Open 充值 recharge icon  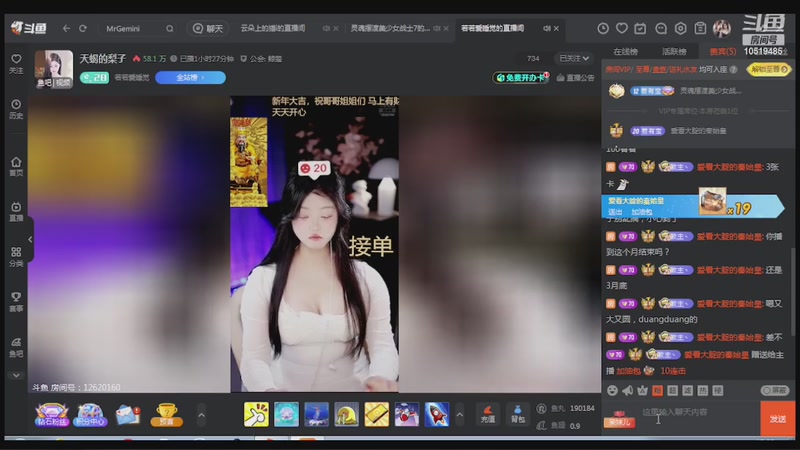[488, 414]
